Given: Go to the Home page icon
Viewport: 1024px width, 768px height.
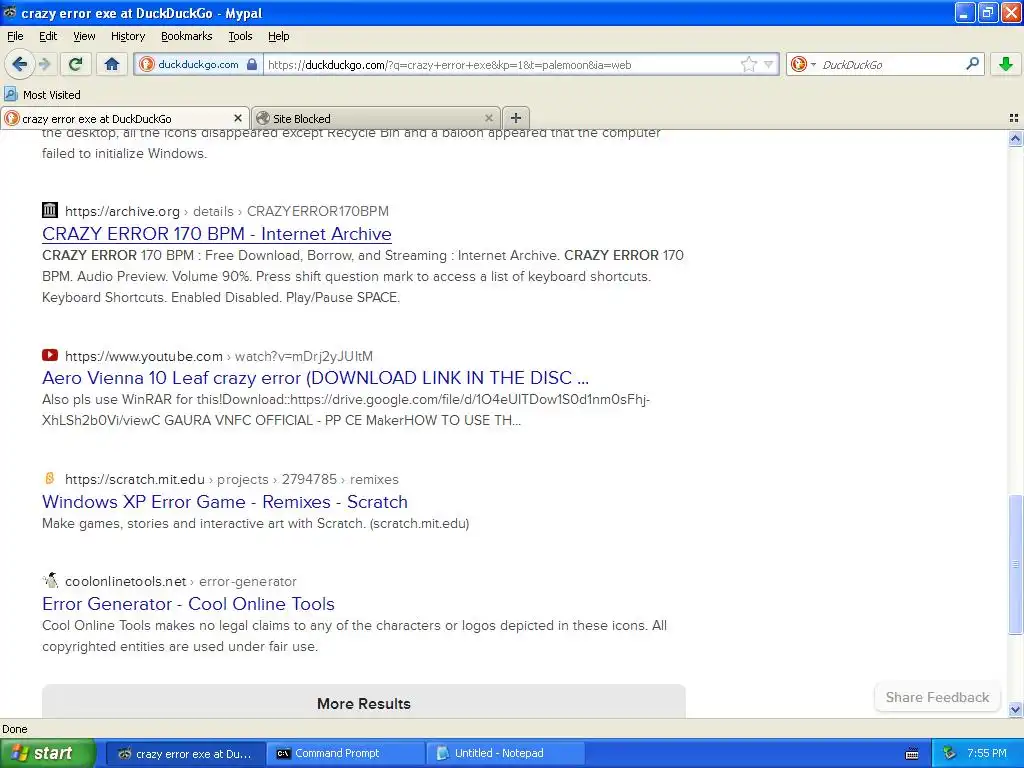Looking at the screenshot, I should coord(112,64).
